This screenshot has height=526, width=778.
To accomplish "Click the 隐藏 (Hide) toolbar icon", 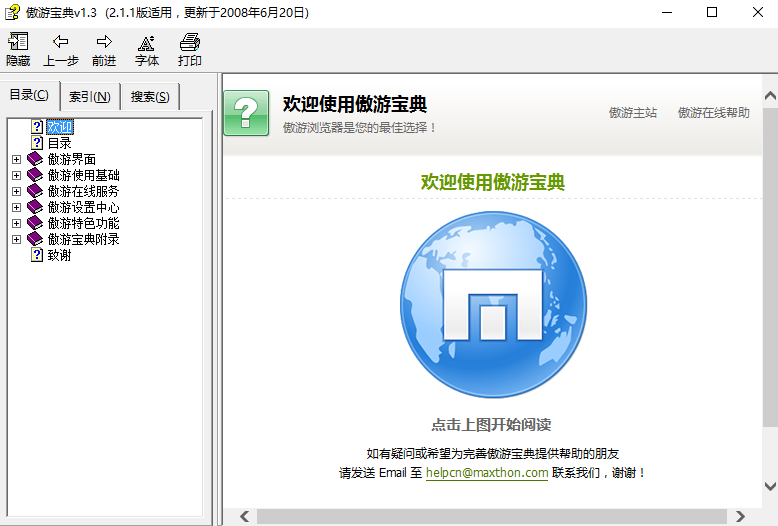I will (x=18, y=42).
